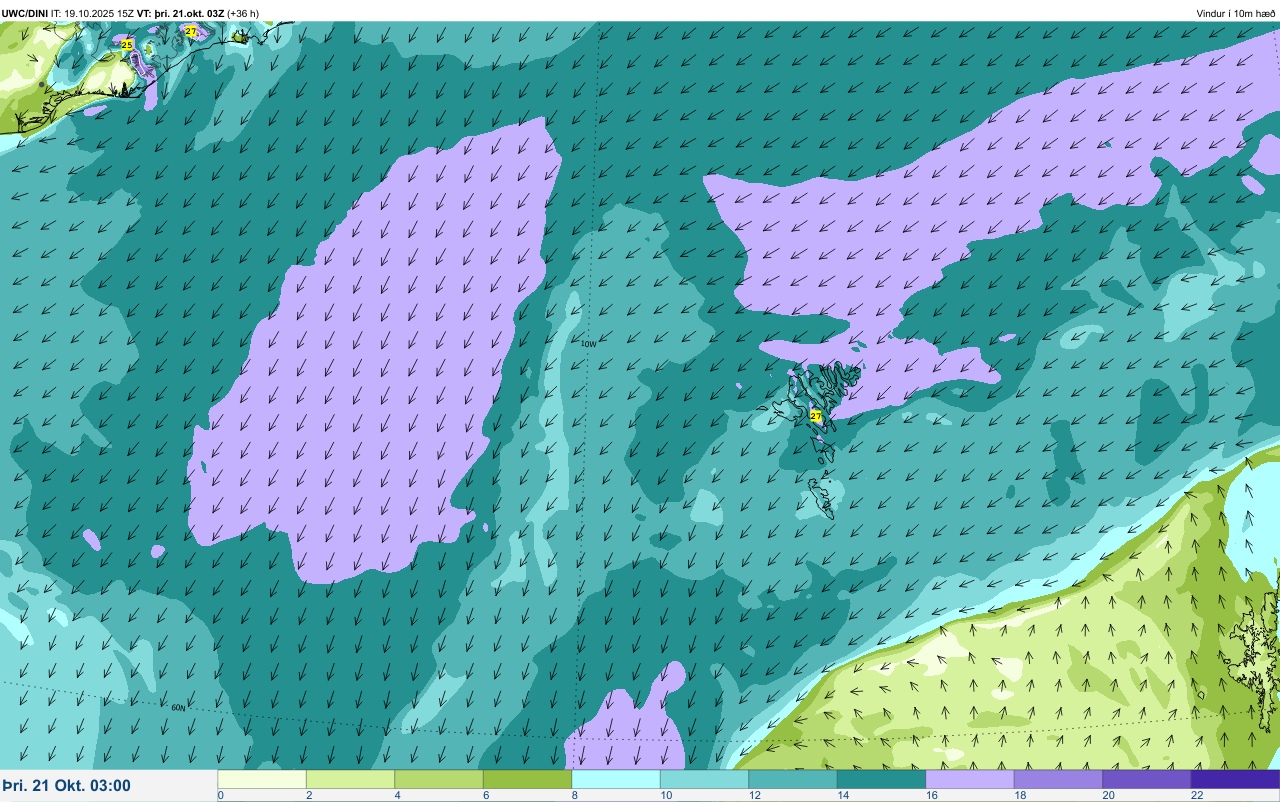The height and width of the screenshot is (802, 1280).
Task: Select the medium teal 12–14 legend swatch
Action: pyautogui.click(x=793, y=779)
